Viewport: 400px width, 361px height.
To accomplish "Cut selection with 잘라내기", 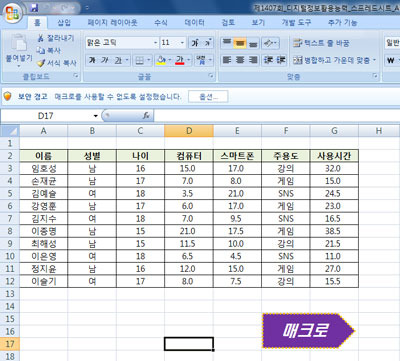I will coord(55,38).
